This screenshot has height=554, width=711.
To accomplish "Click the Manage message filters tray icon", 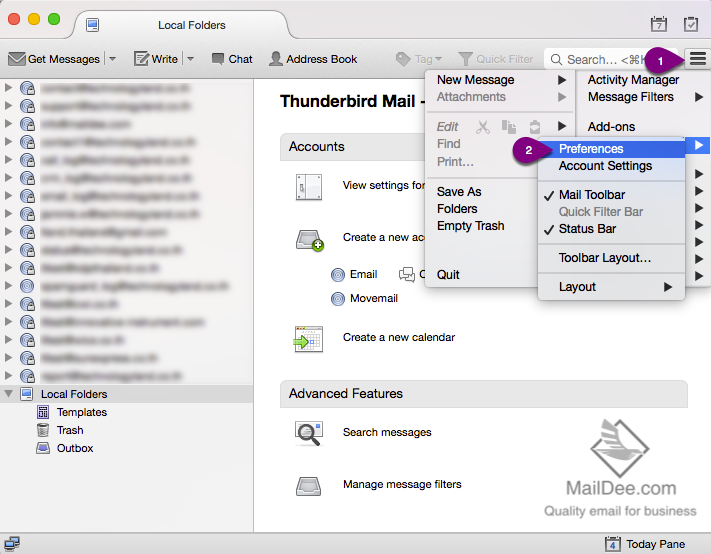I will click(308, 486).
